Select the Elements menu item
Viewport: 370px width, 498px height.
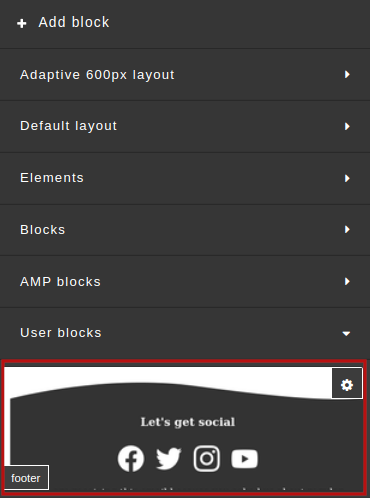pos(185,178)
